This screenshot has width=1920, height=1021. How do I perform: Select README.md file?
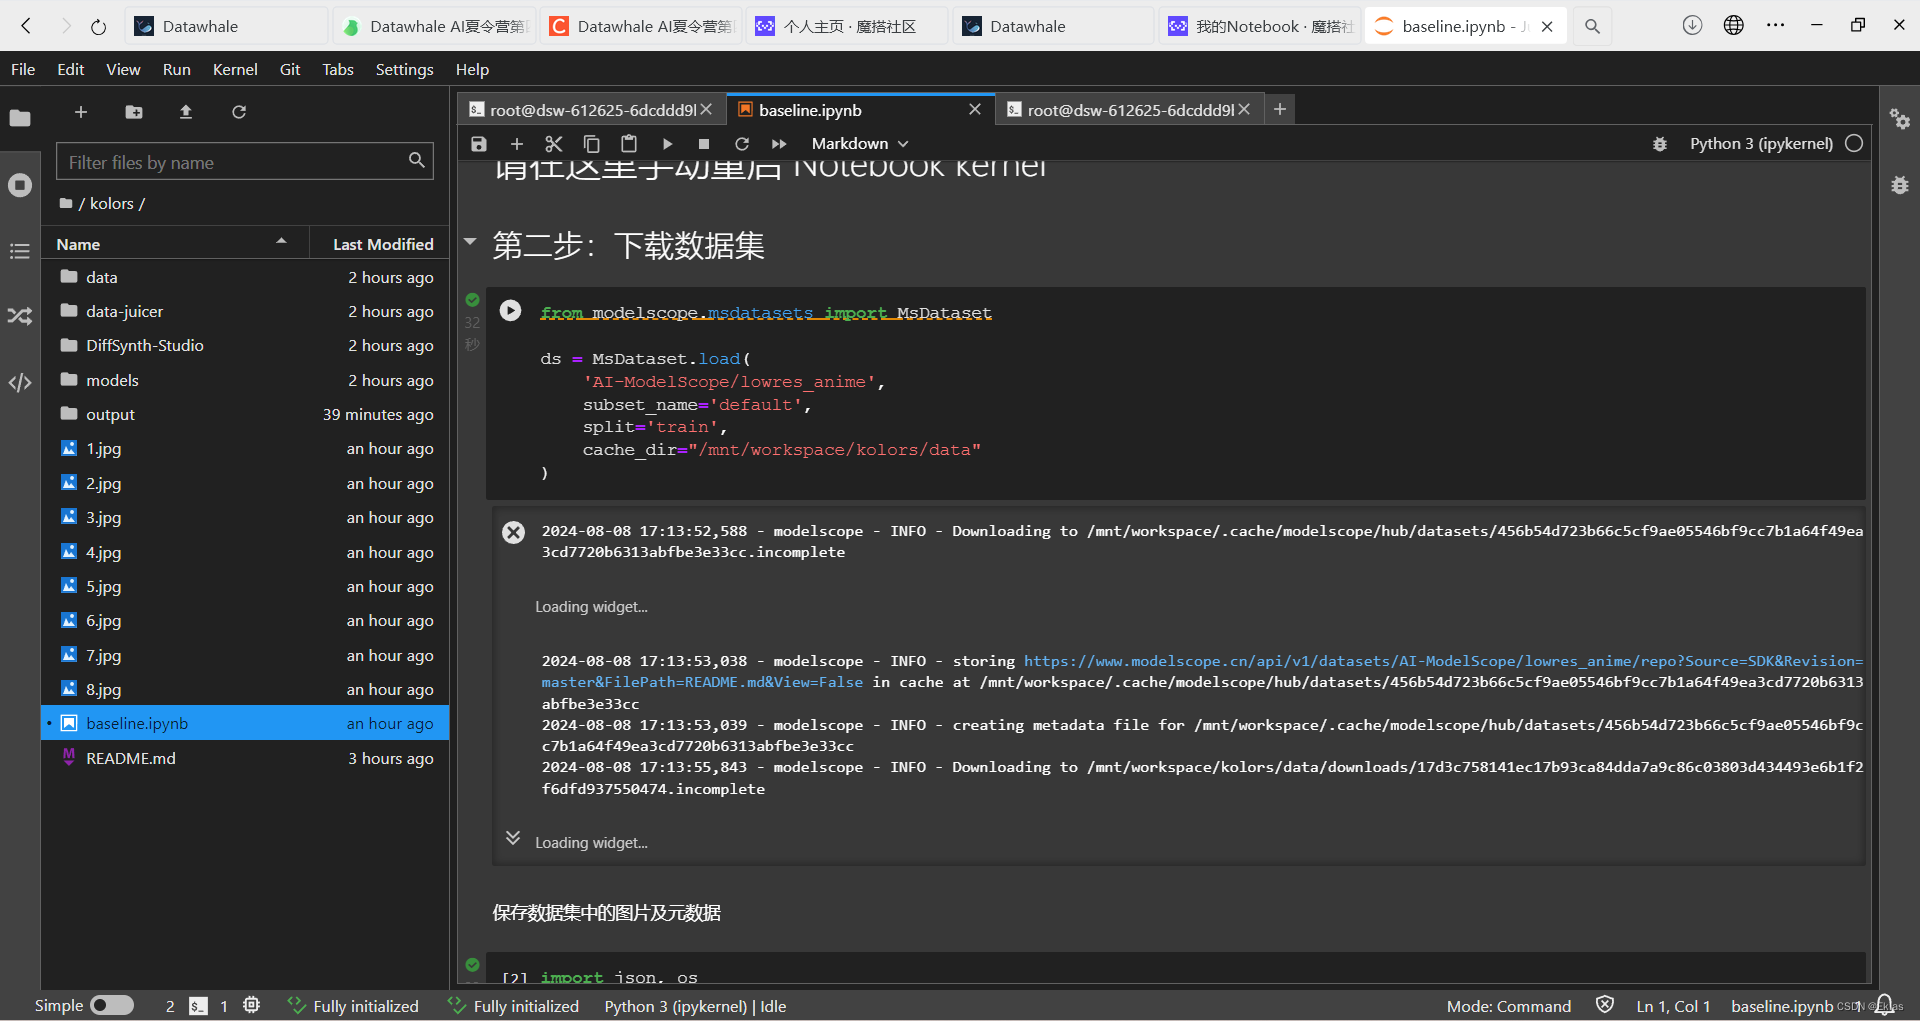click(245, 758)
